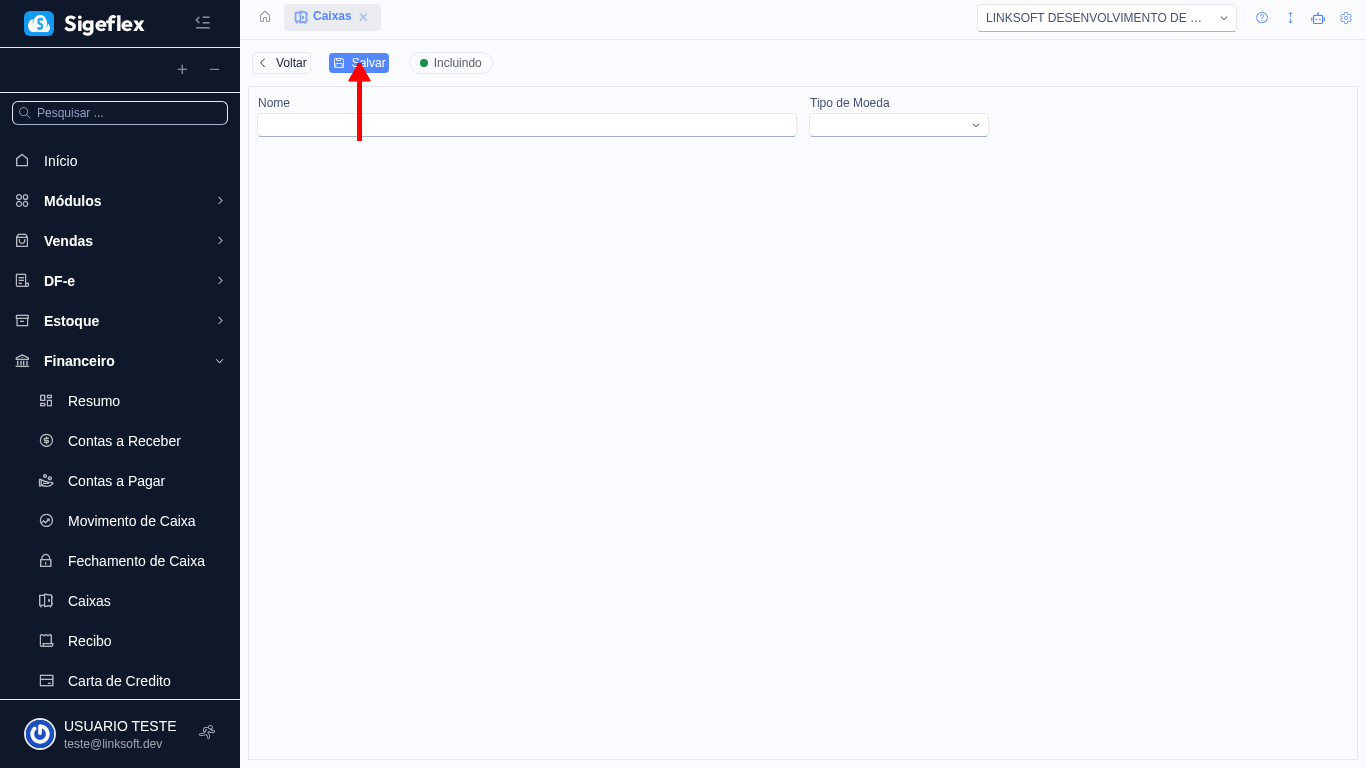The image size is (1366, 768).
Task: Click the Sigeflex logo
Action: pos(84,24)
